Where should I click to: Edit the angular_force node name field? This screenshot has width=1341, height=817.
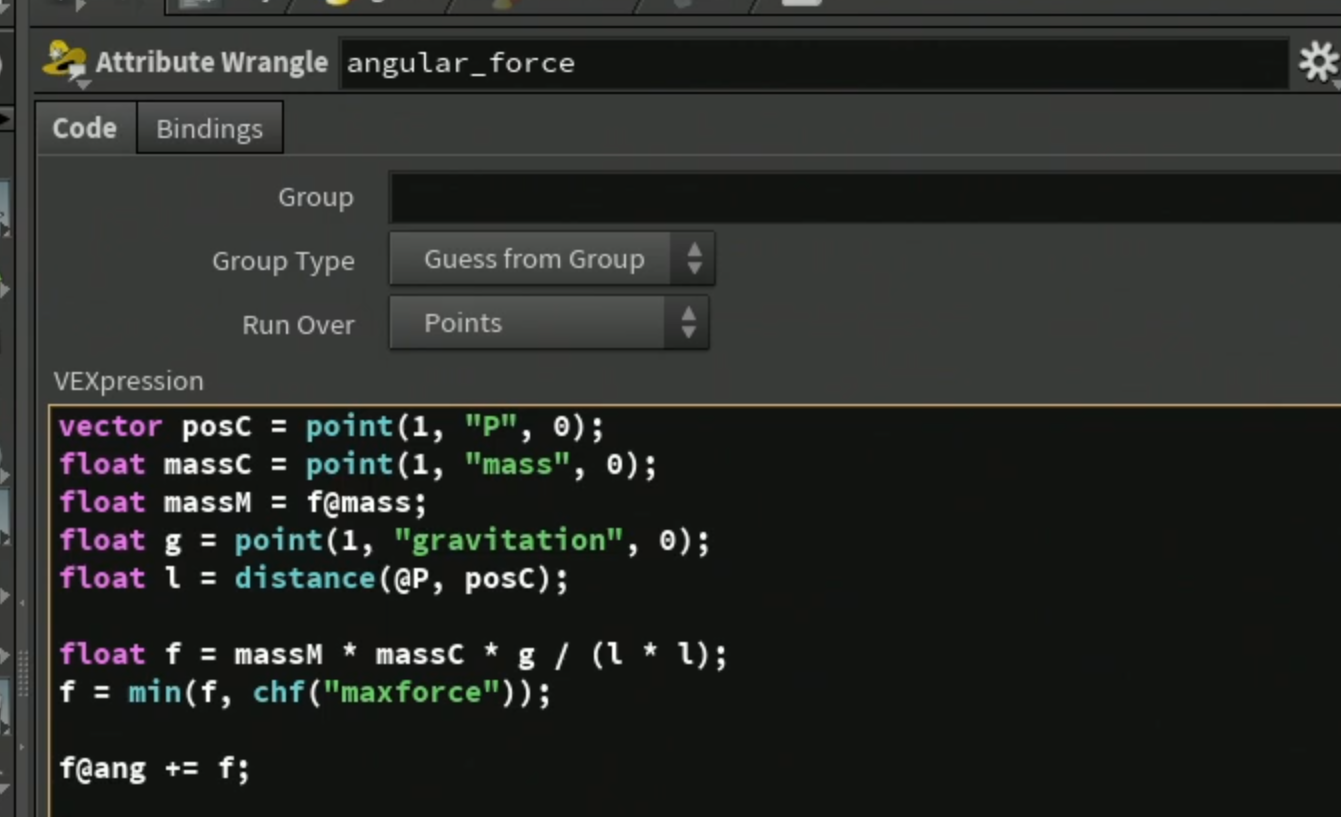[814, 63]
